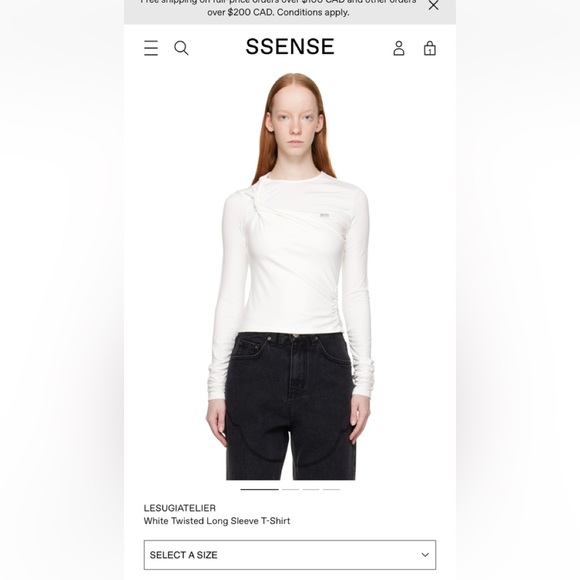The width and height of the screenshot is (580, 580).
Task: Tap the white shirt logo tag in photo
Action: (324, 215)
